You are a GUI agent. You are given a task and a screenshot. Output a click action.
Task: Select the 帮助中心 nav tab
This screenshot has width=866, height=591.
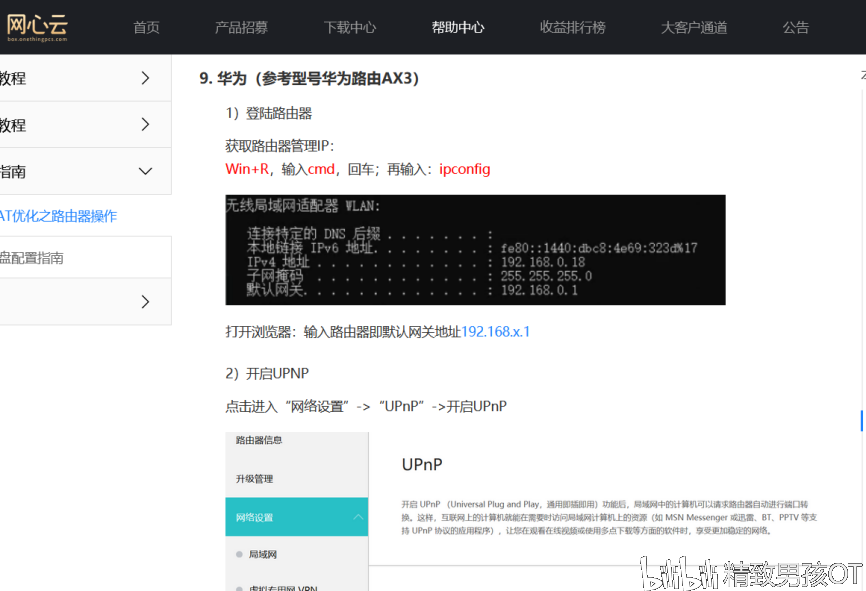(458, 27)
